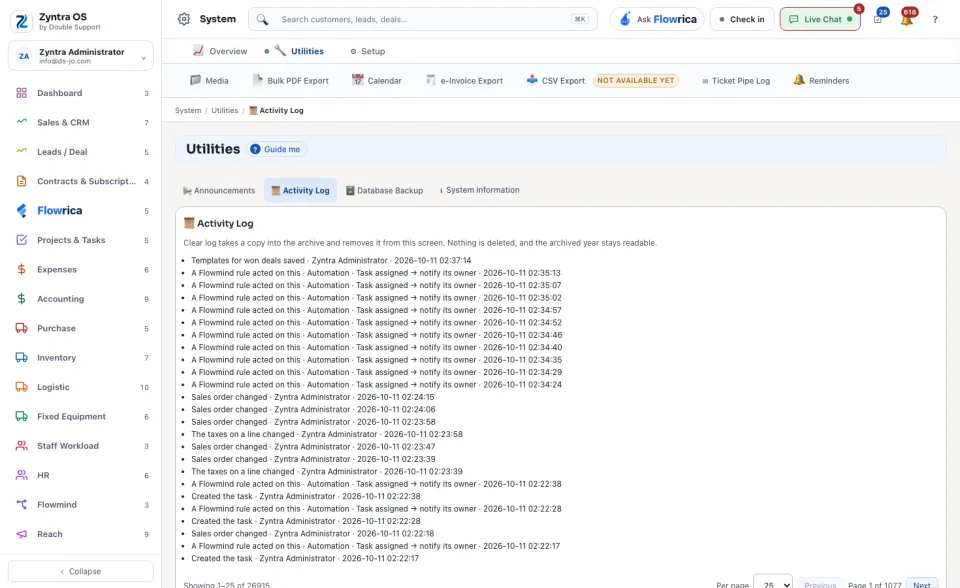
Task: Open tasks checklist icon with 25 badge
Action: [x=879, y=18]
